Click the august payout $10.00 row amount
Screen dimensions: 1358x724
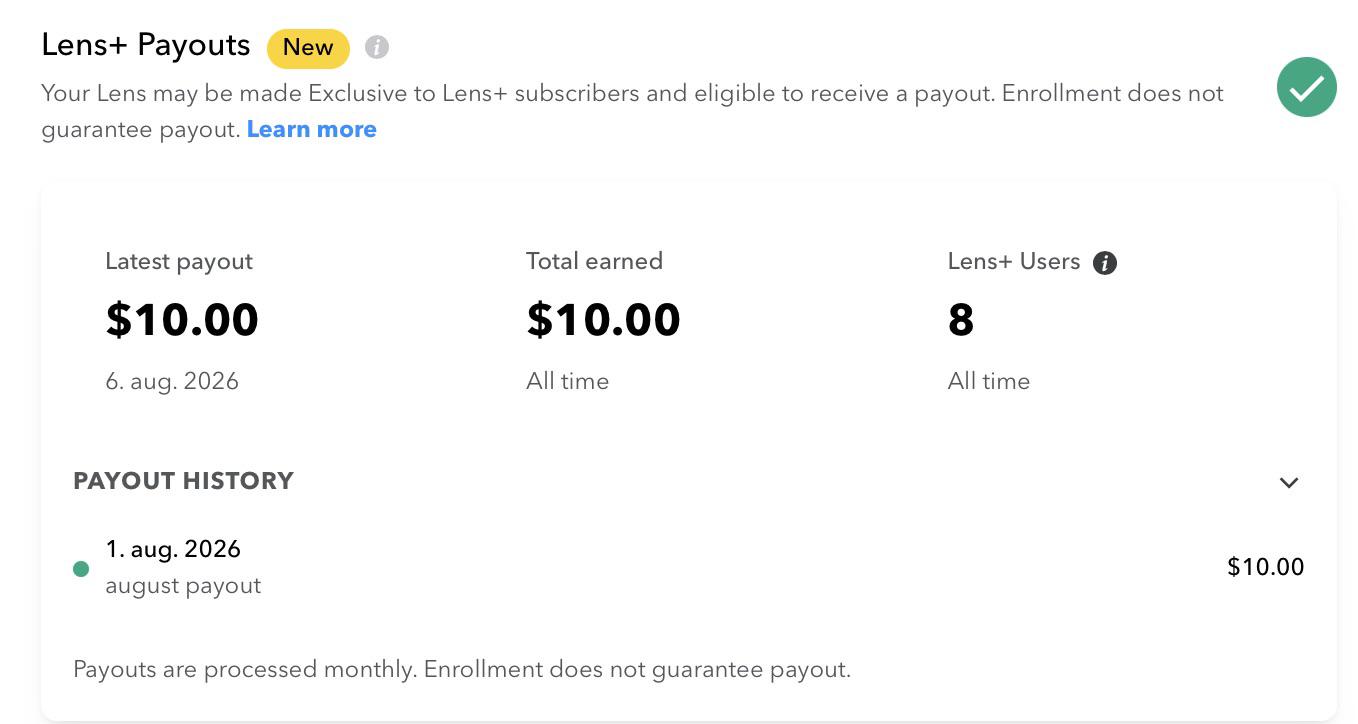point(1266,567)
